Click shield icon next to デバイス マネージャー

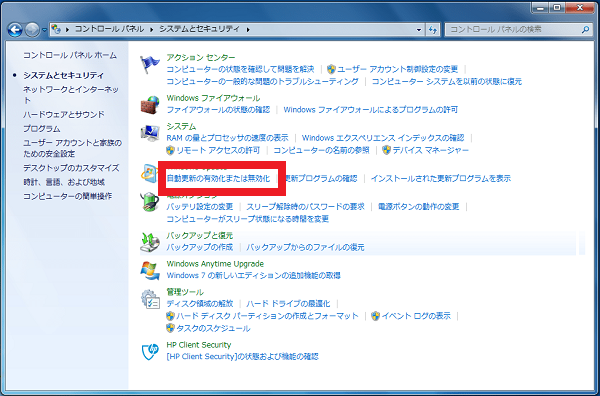click(386, 150)
